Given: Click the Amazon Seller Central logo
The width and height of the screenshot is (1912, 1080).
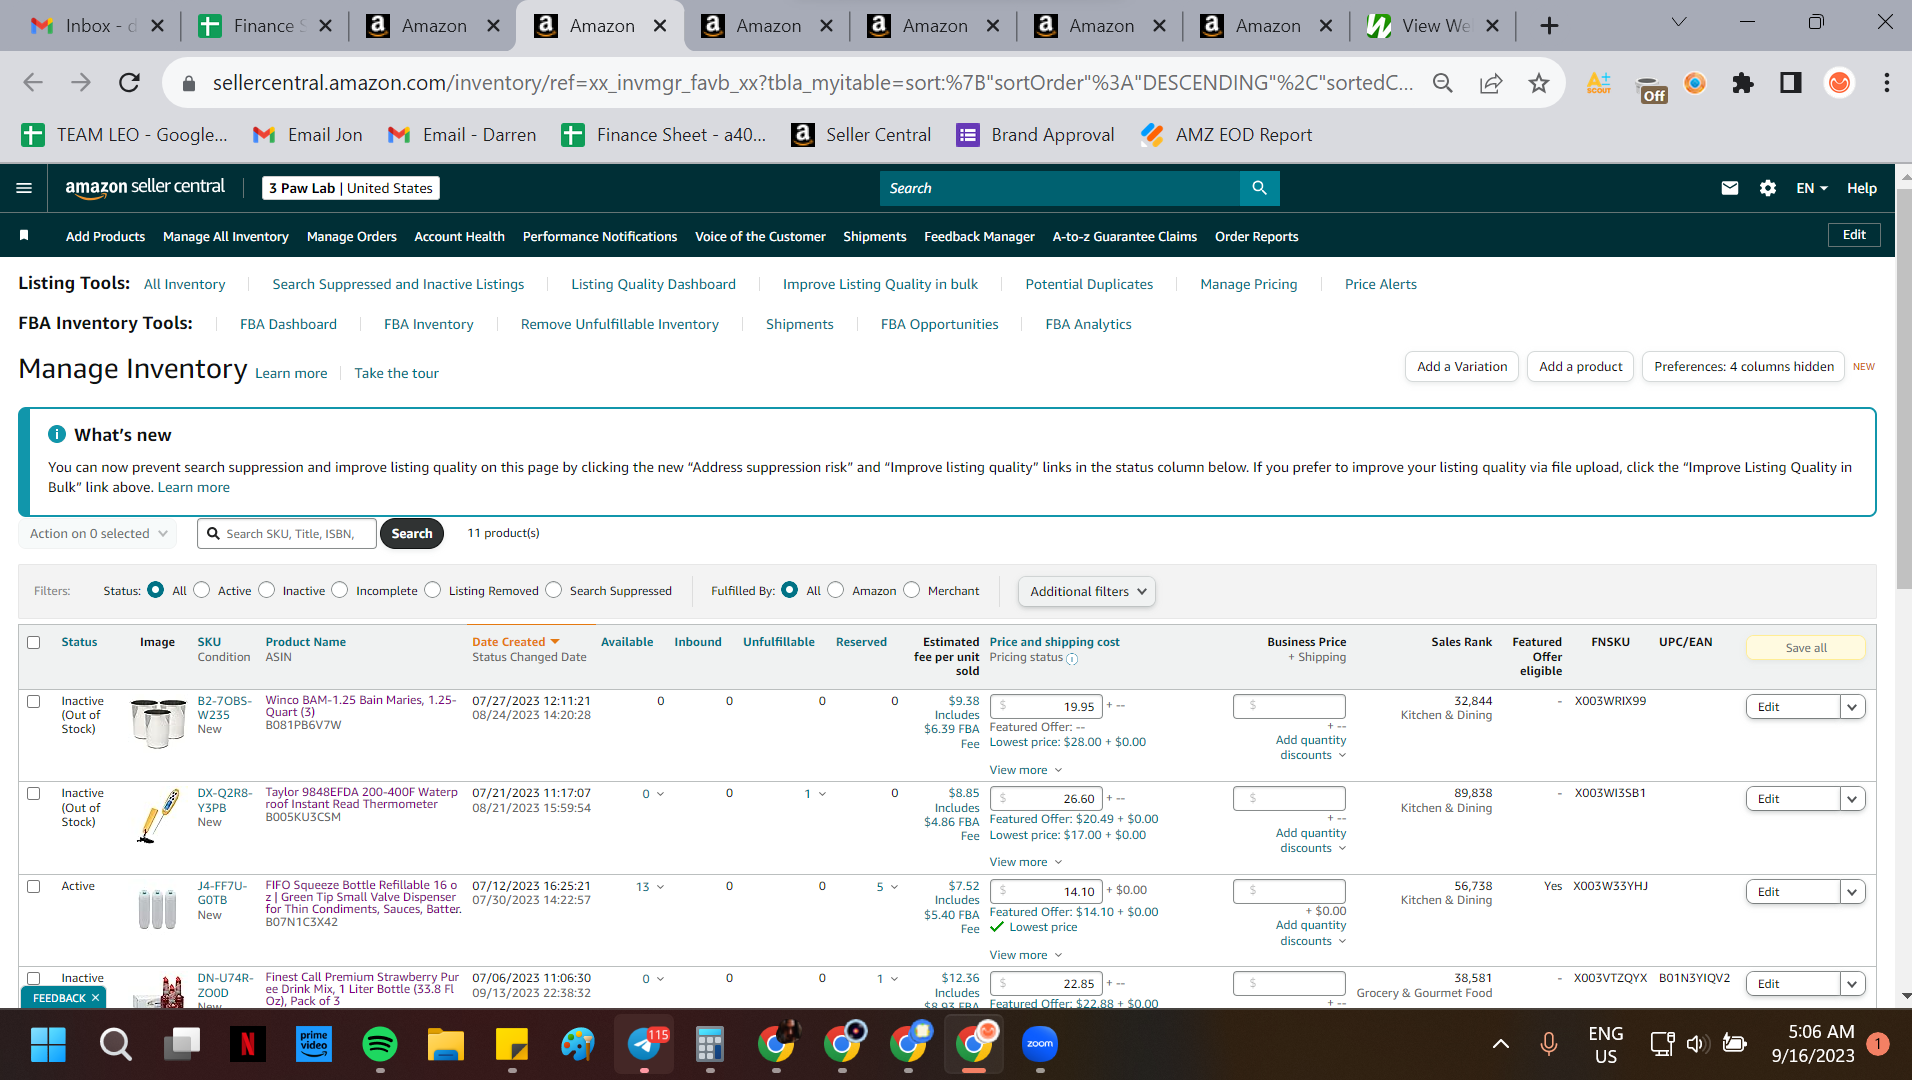Looking at the screenshot, I should (x=145, y=187).
